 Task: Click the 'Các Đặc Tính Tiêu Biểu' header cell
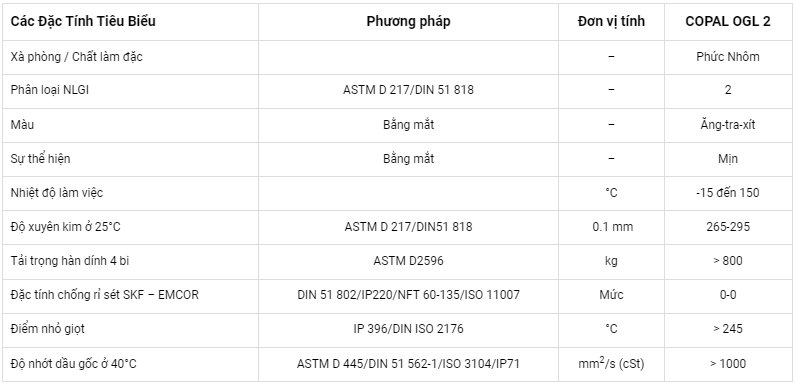point(83,22)
